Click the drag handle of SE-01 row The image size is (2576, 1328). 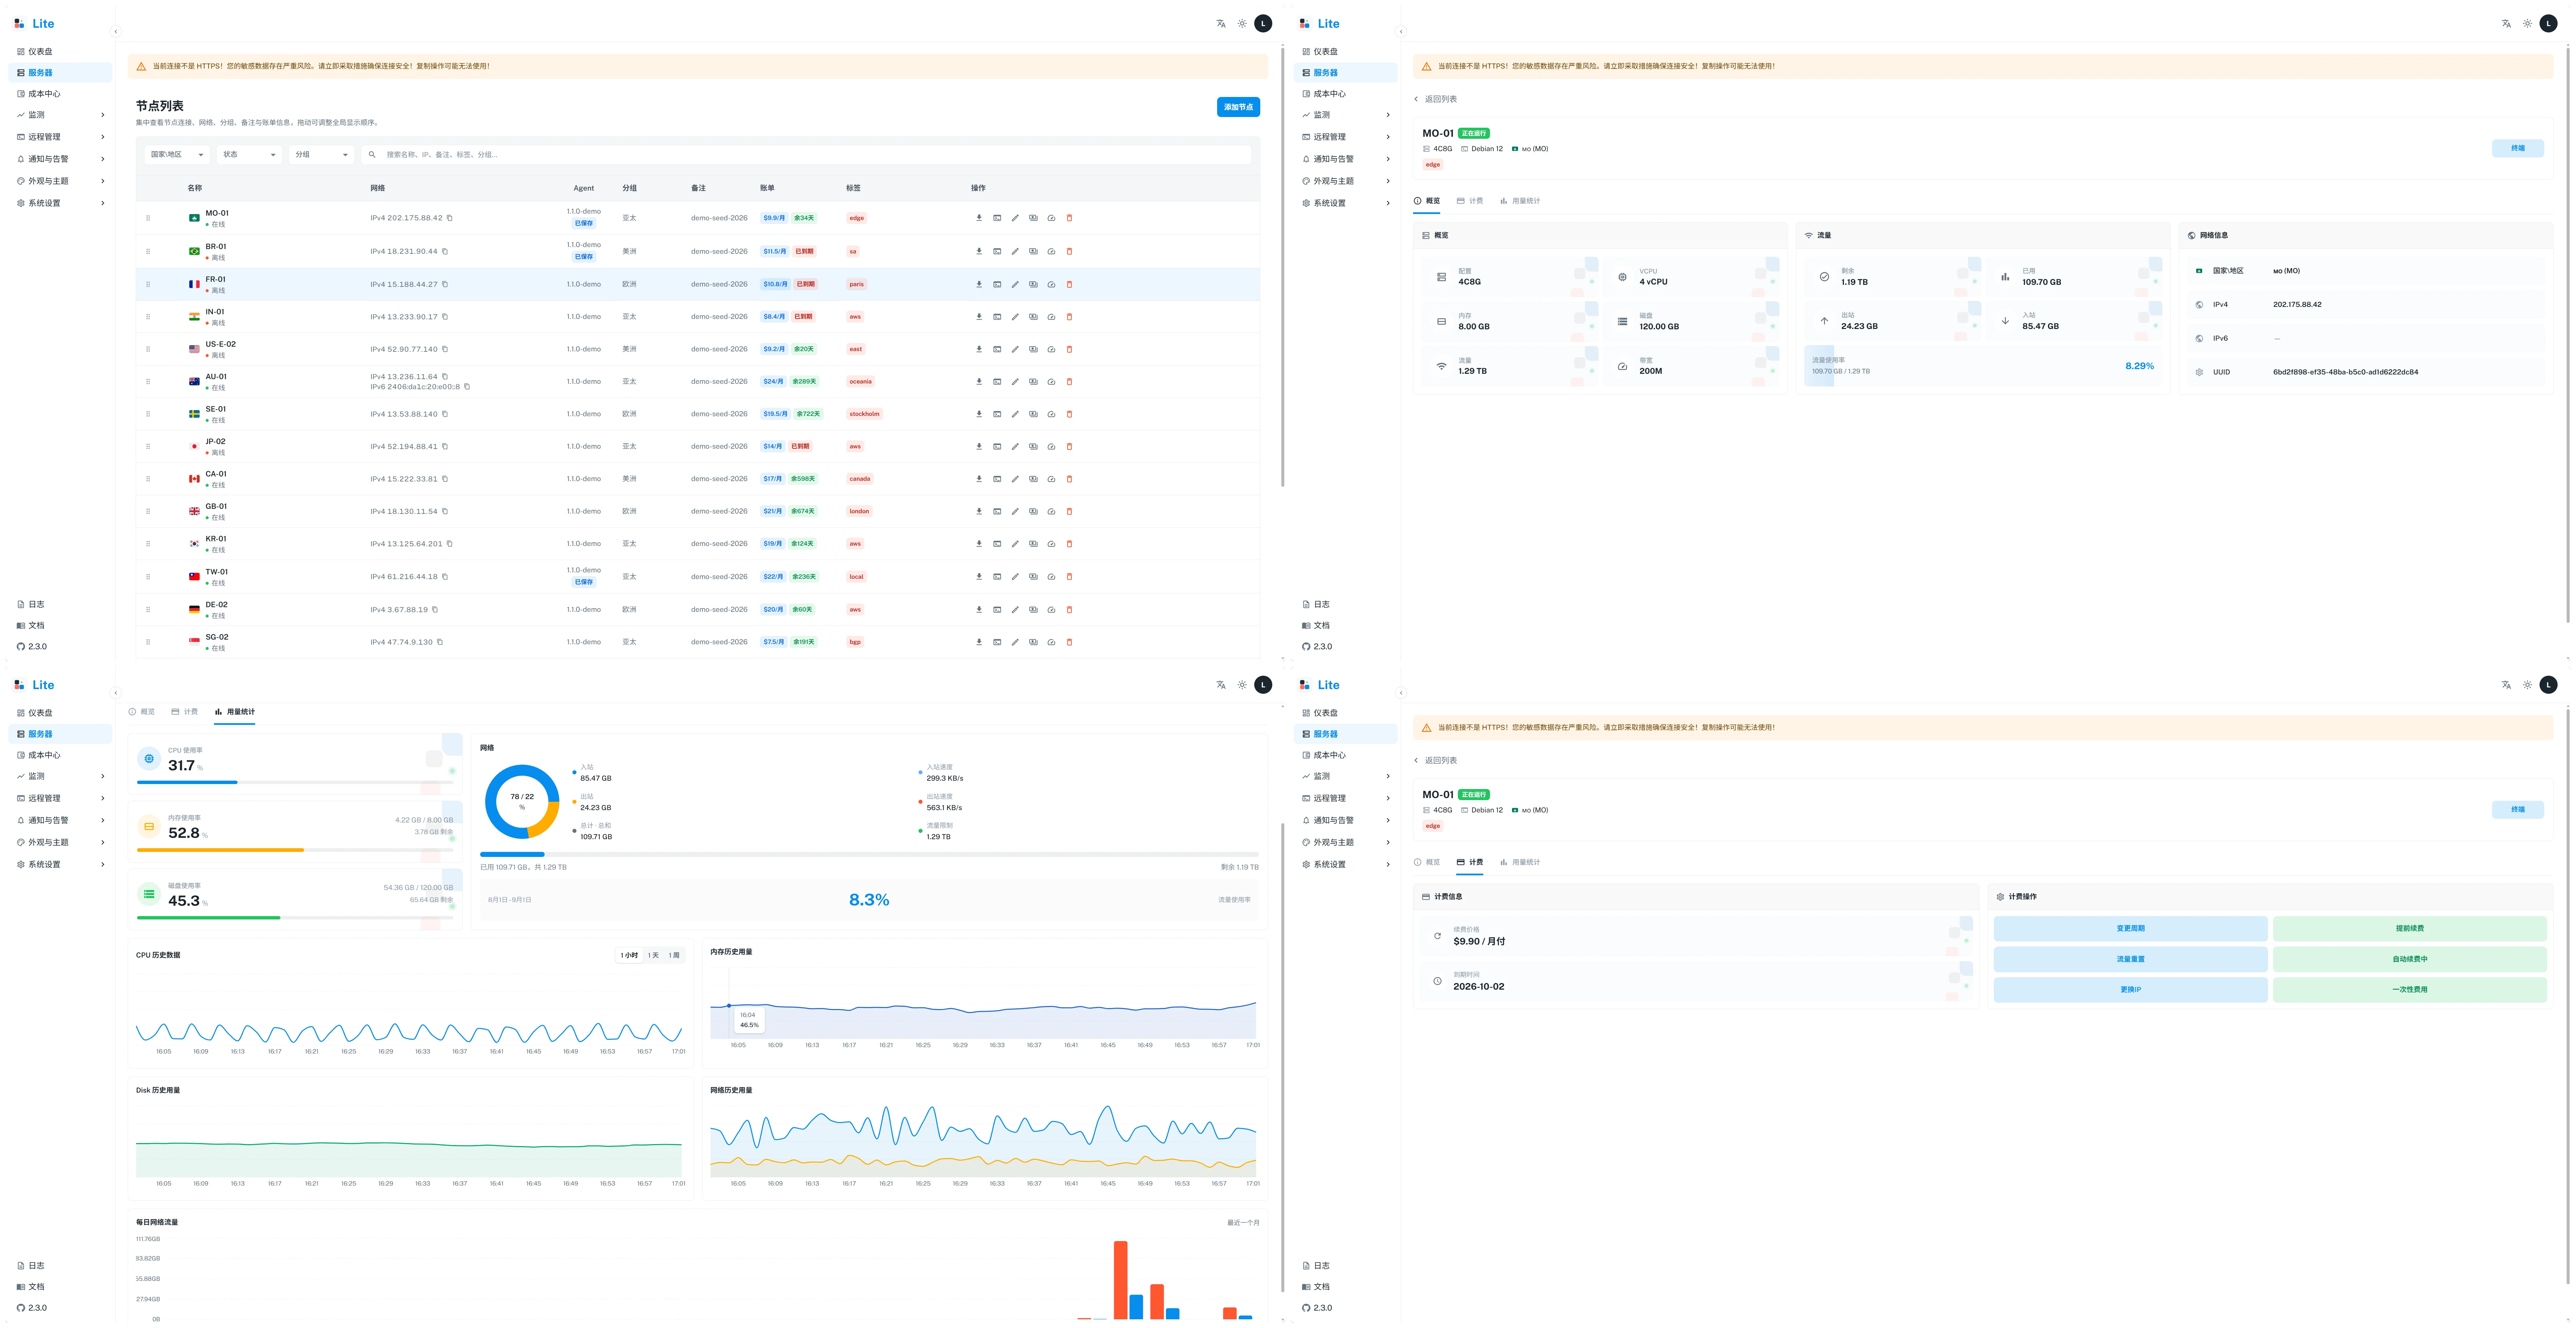pyautogui.click(x=148, y=414)
